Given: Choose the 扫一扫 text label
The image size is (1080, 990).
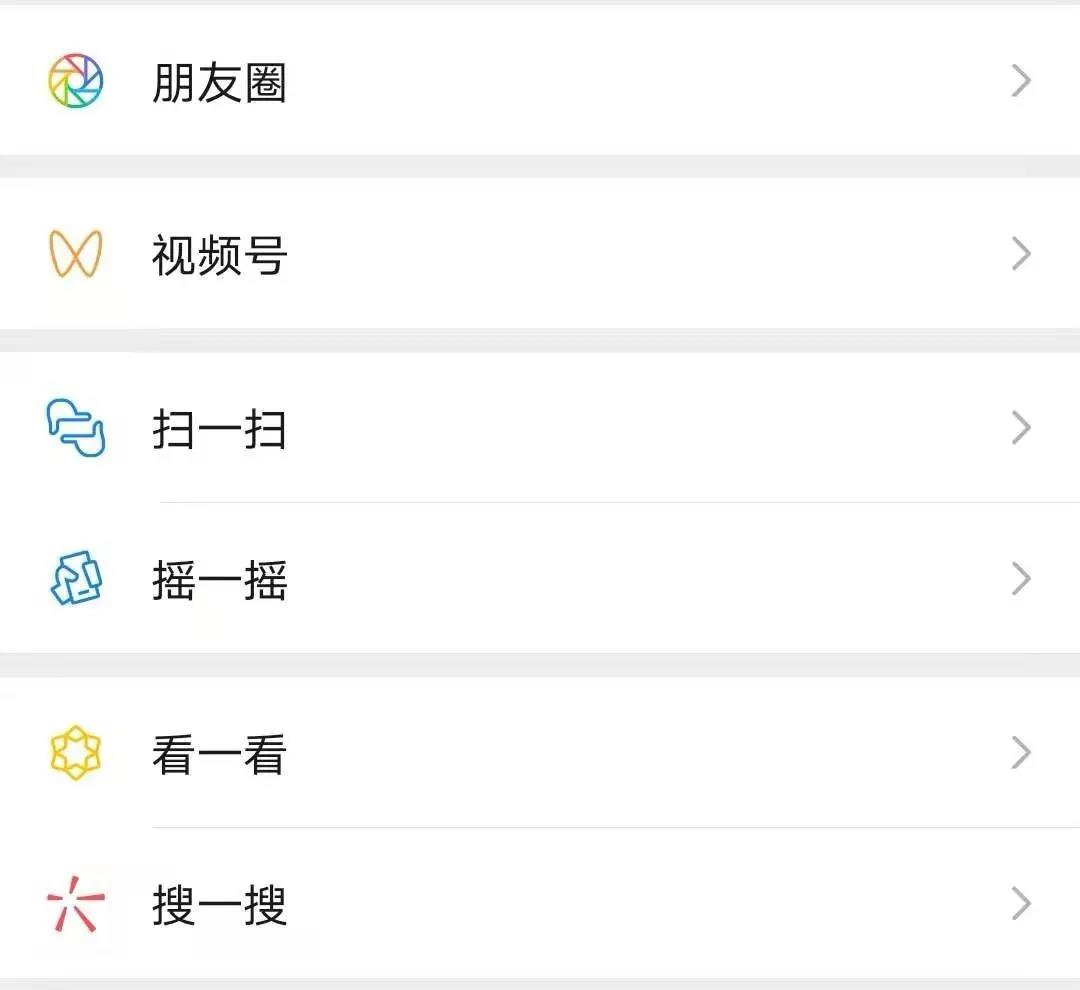Looking at the screenshot, I should 219,429.
